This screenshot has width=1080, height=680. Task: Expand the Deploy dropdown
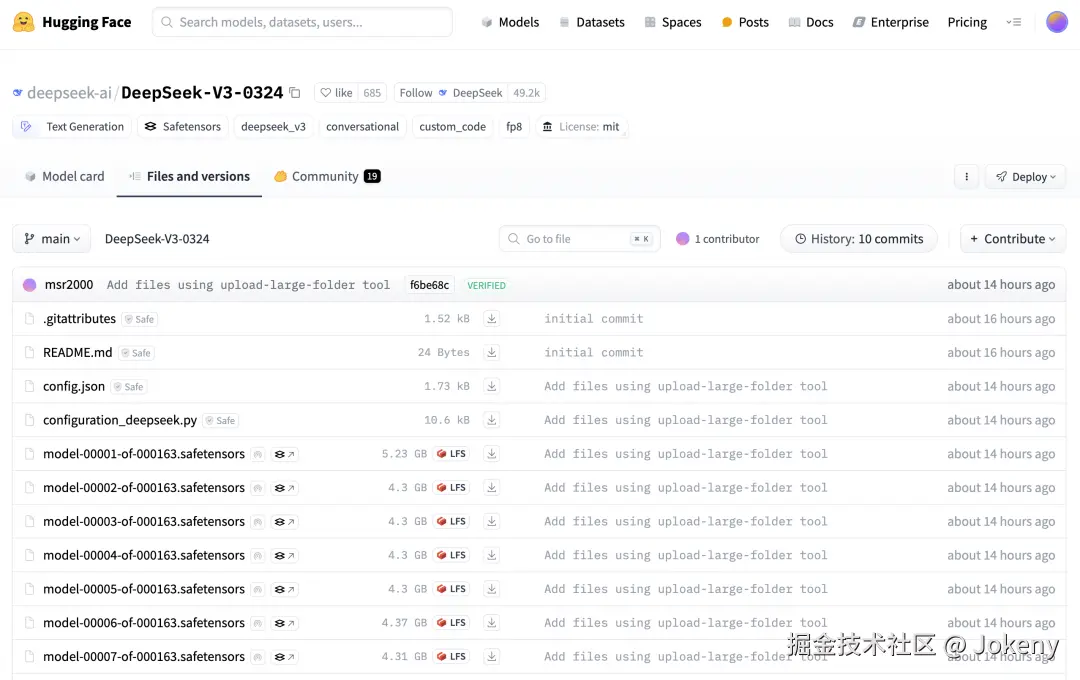pos(1026,177)
